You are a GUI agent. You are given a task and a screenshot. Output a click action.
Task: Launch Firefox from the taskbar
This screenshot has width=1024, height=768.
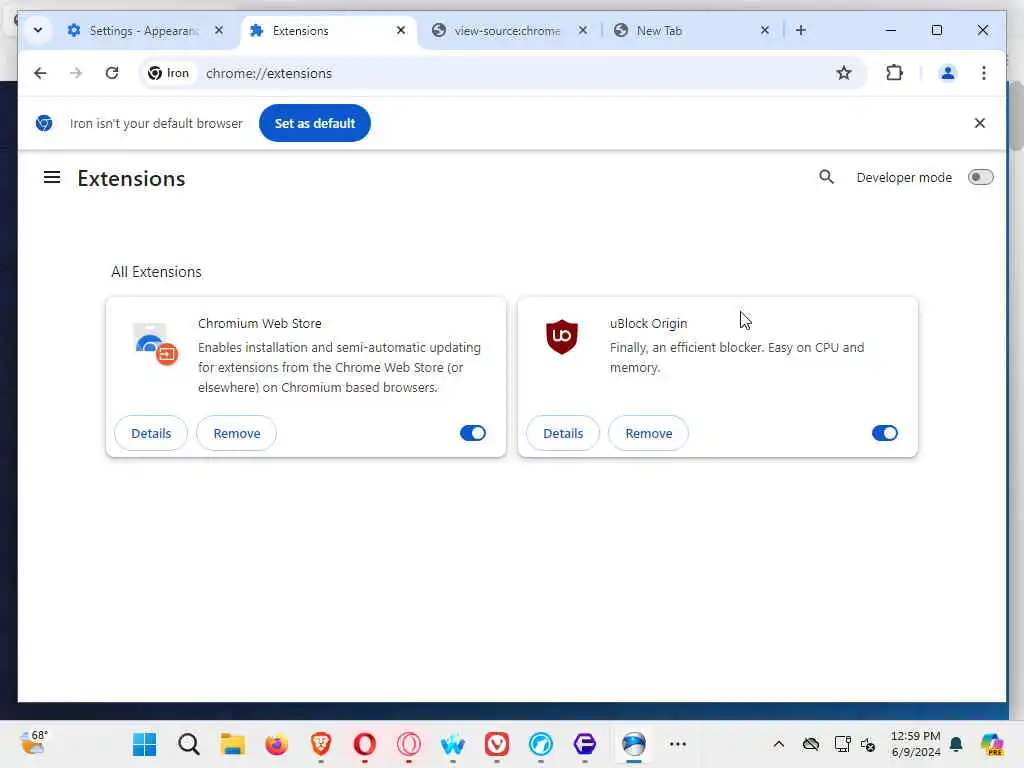coord(276,744)
